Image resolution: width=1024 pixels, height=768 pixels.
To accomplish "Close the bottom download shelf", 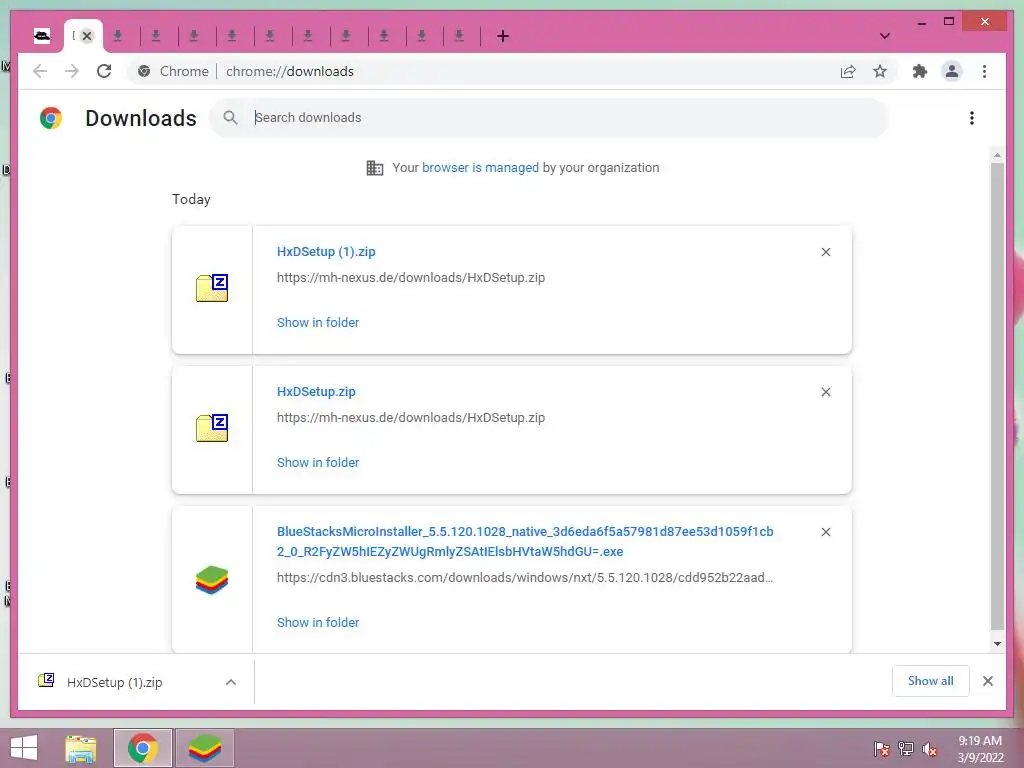I will (988, 681).
